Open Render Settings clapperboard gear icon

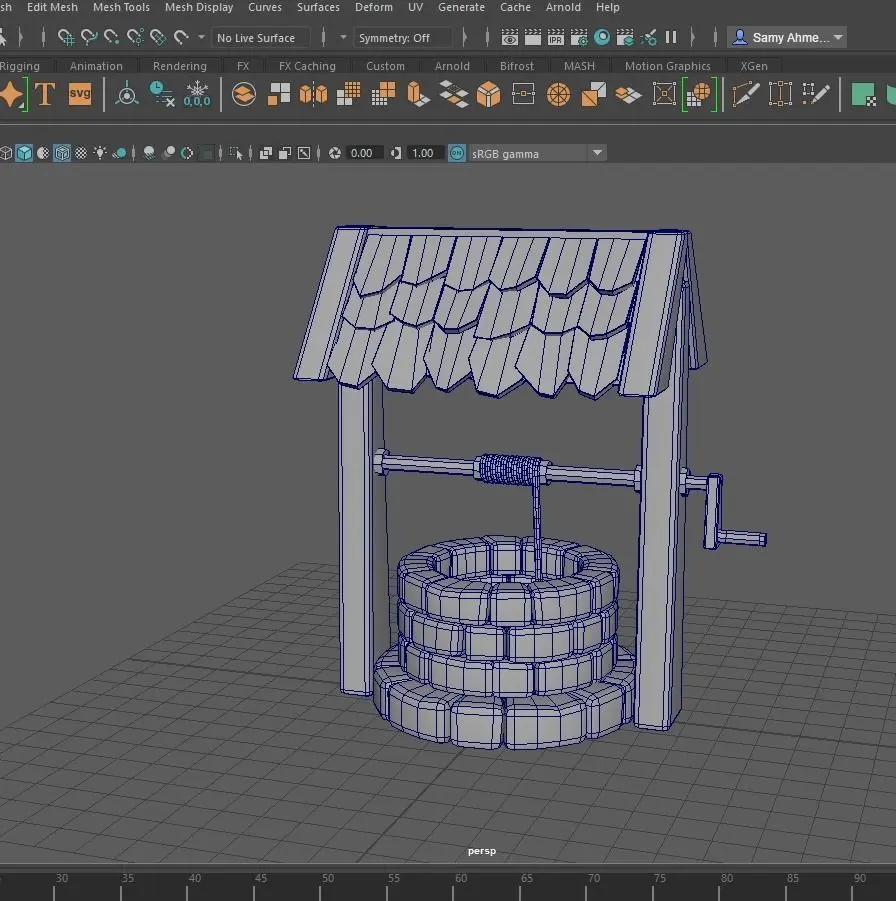coord(579,38)
